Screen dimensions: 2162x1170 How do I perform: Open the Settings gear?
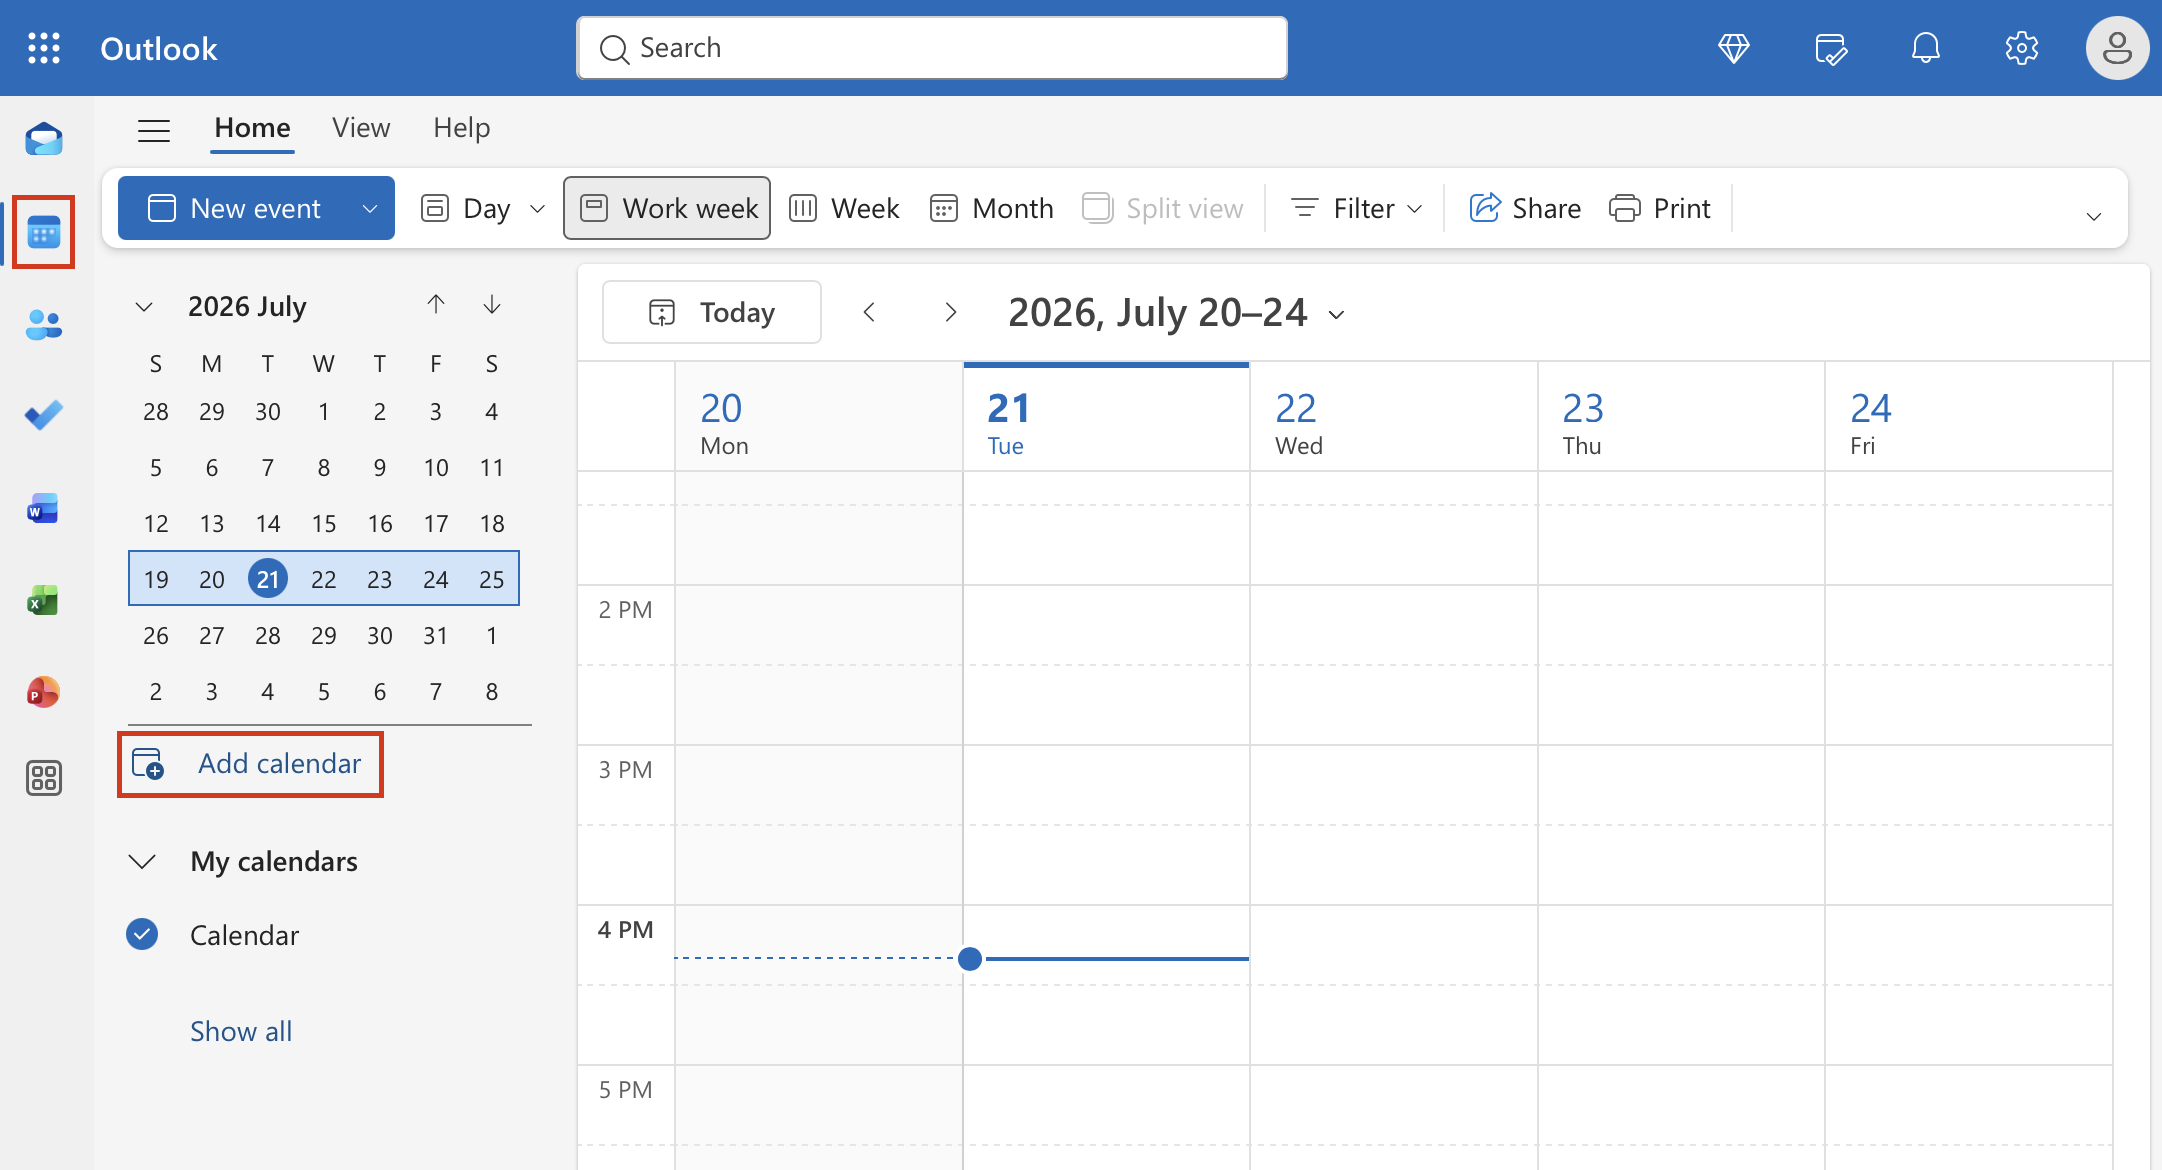2021,48
